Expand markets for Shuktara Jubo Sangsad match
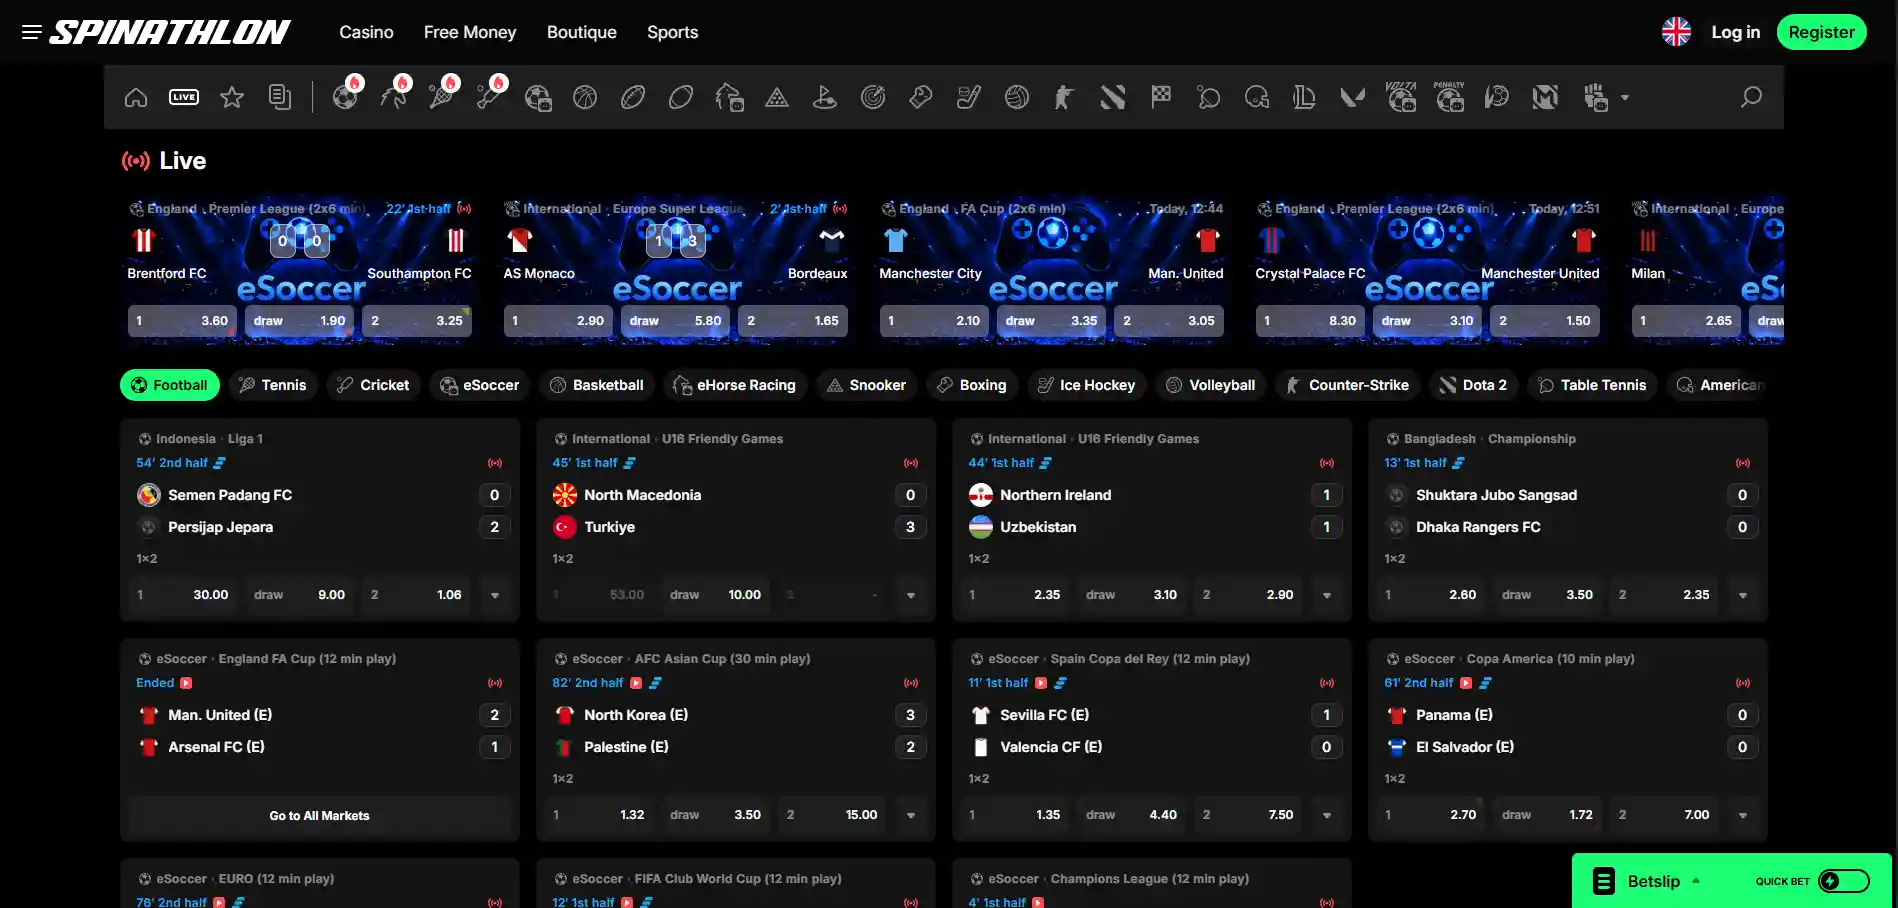 point(1743,595)
